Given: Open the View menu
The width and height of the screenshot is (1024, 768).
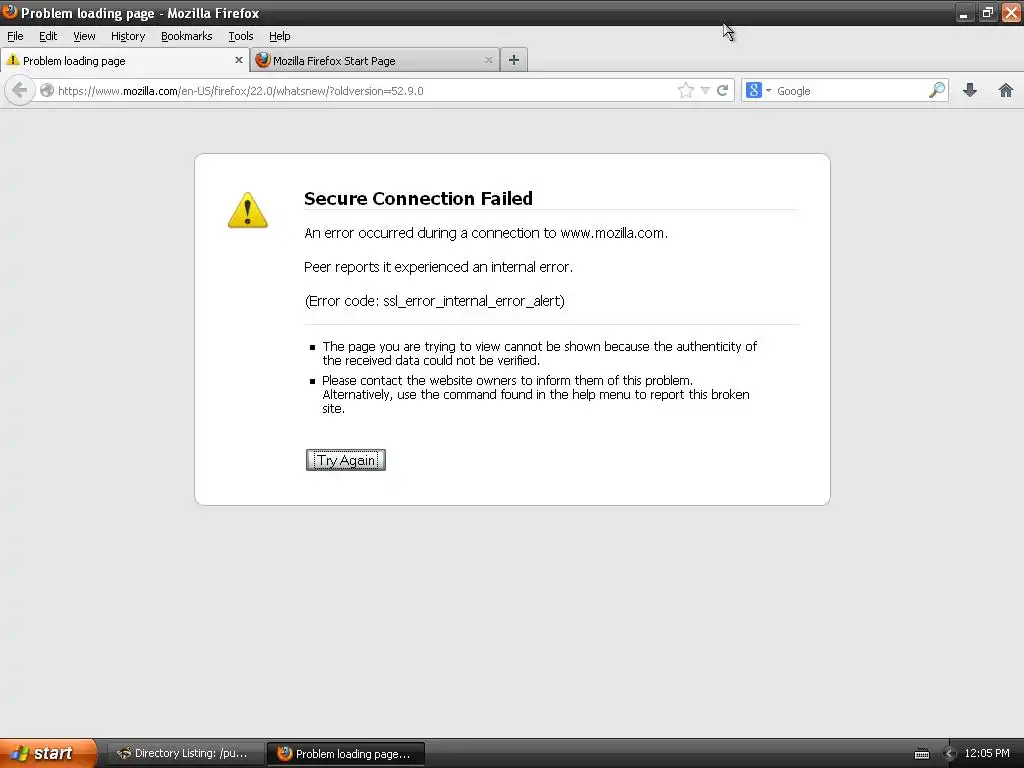Looking at the screenshot, I should 84,36.
